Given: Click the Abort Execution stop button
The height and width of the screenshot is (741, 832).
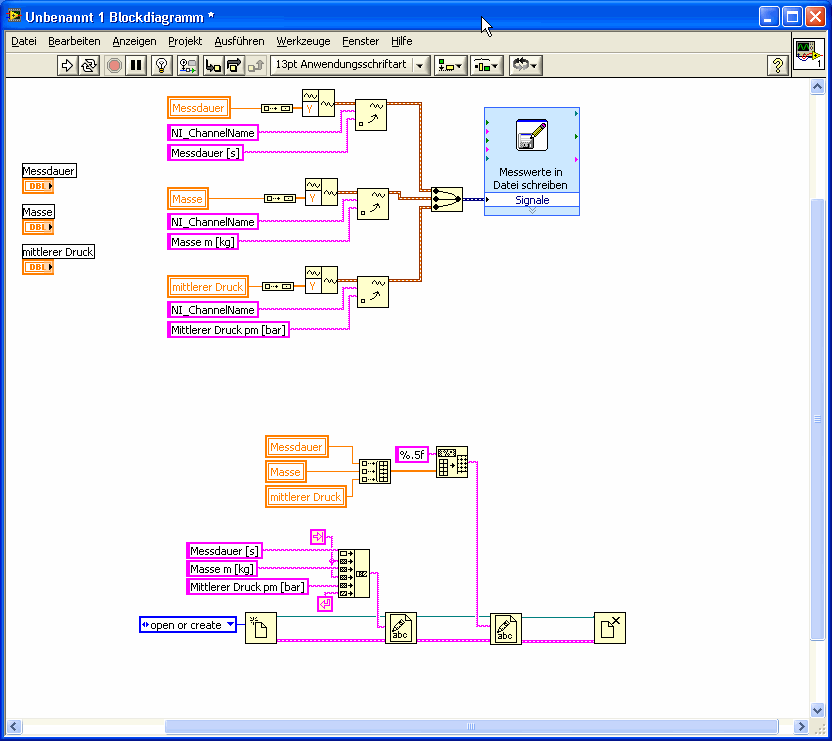Looking at the screenshot, I should pyautogui.click(x=114, y=65).
